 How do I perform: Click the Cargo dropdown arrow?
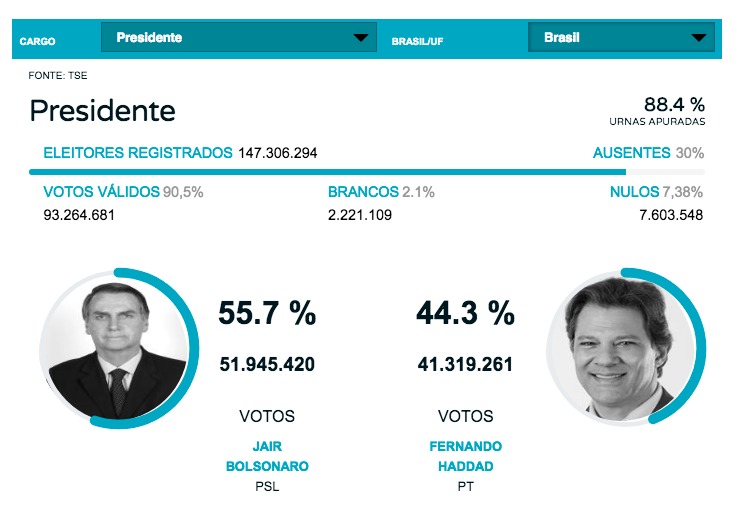361,39
